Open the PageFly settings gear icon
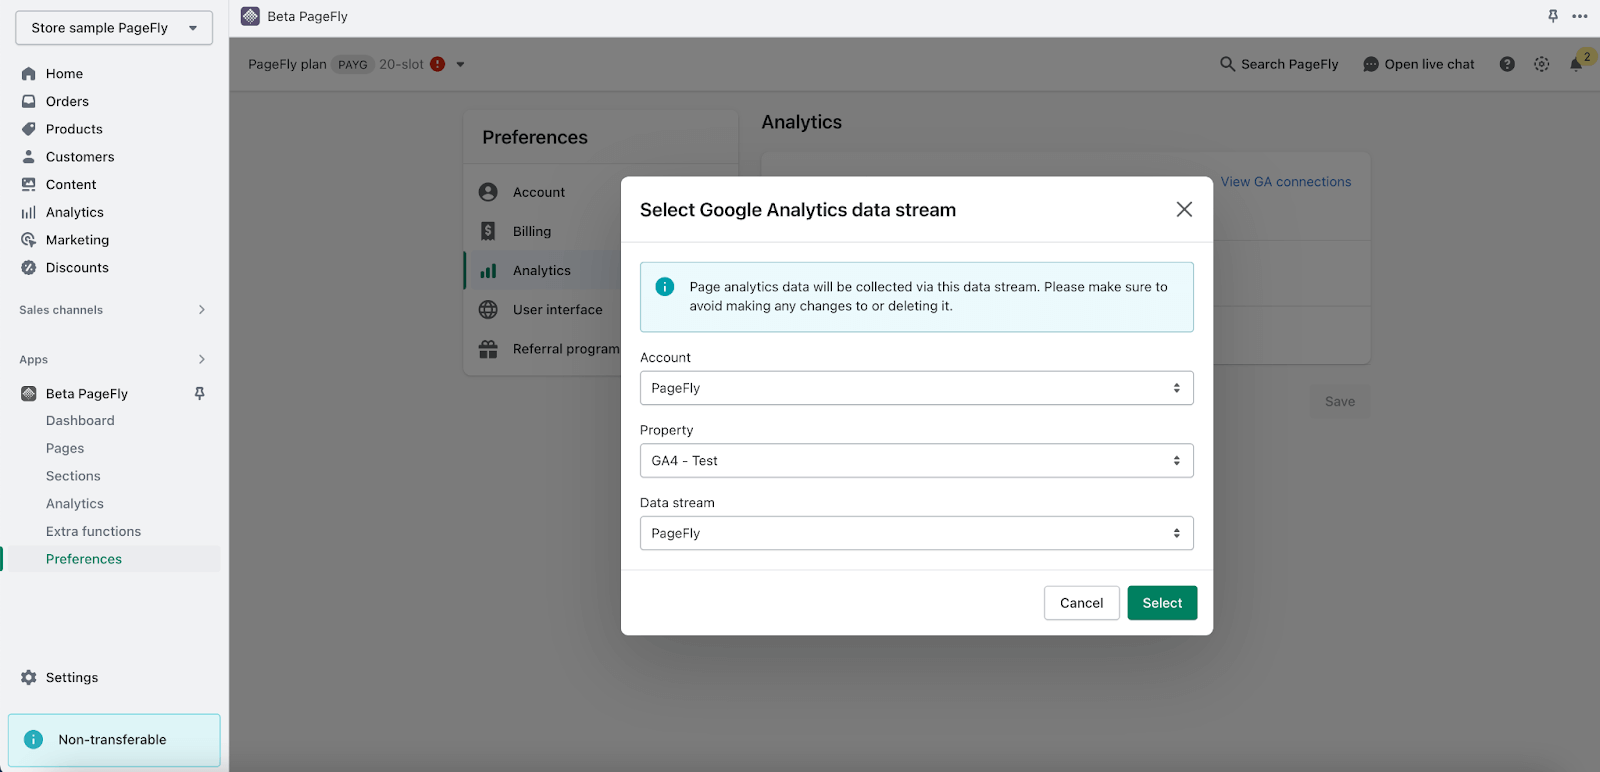 1541,64
